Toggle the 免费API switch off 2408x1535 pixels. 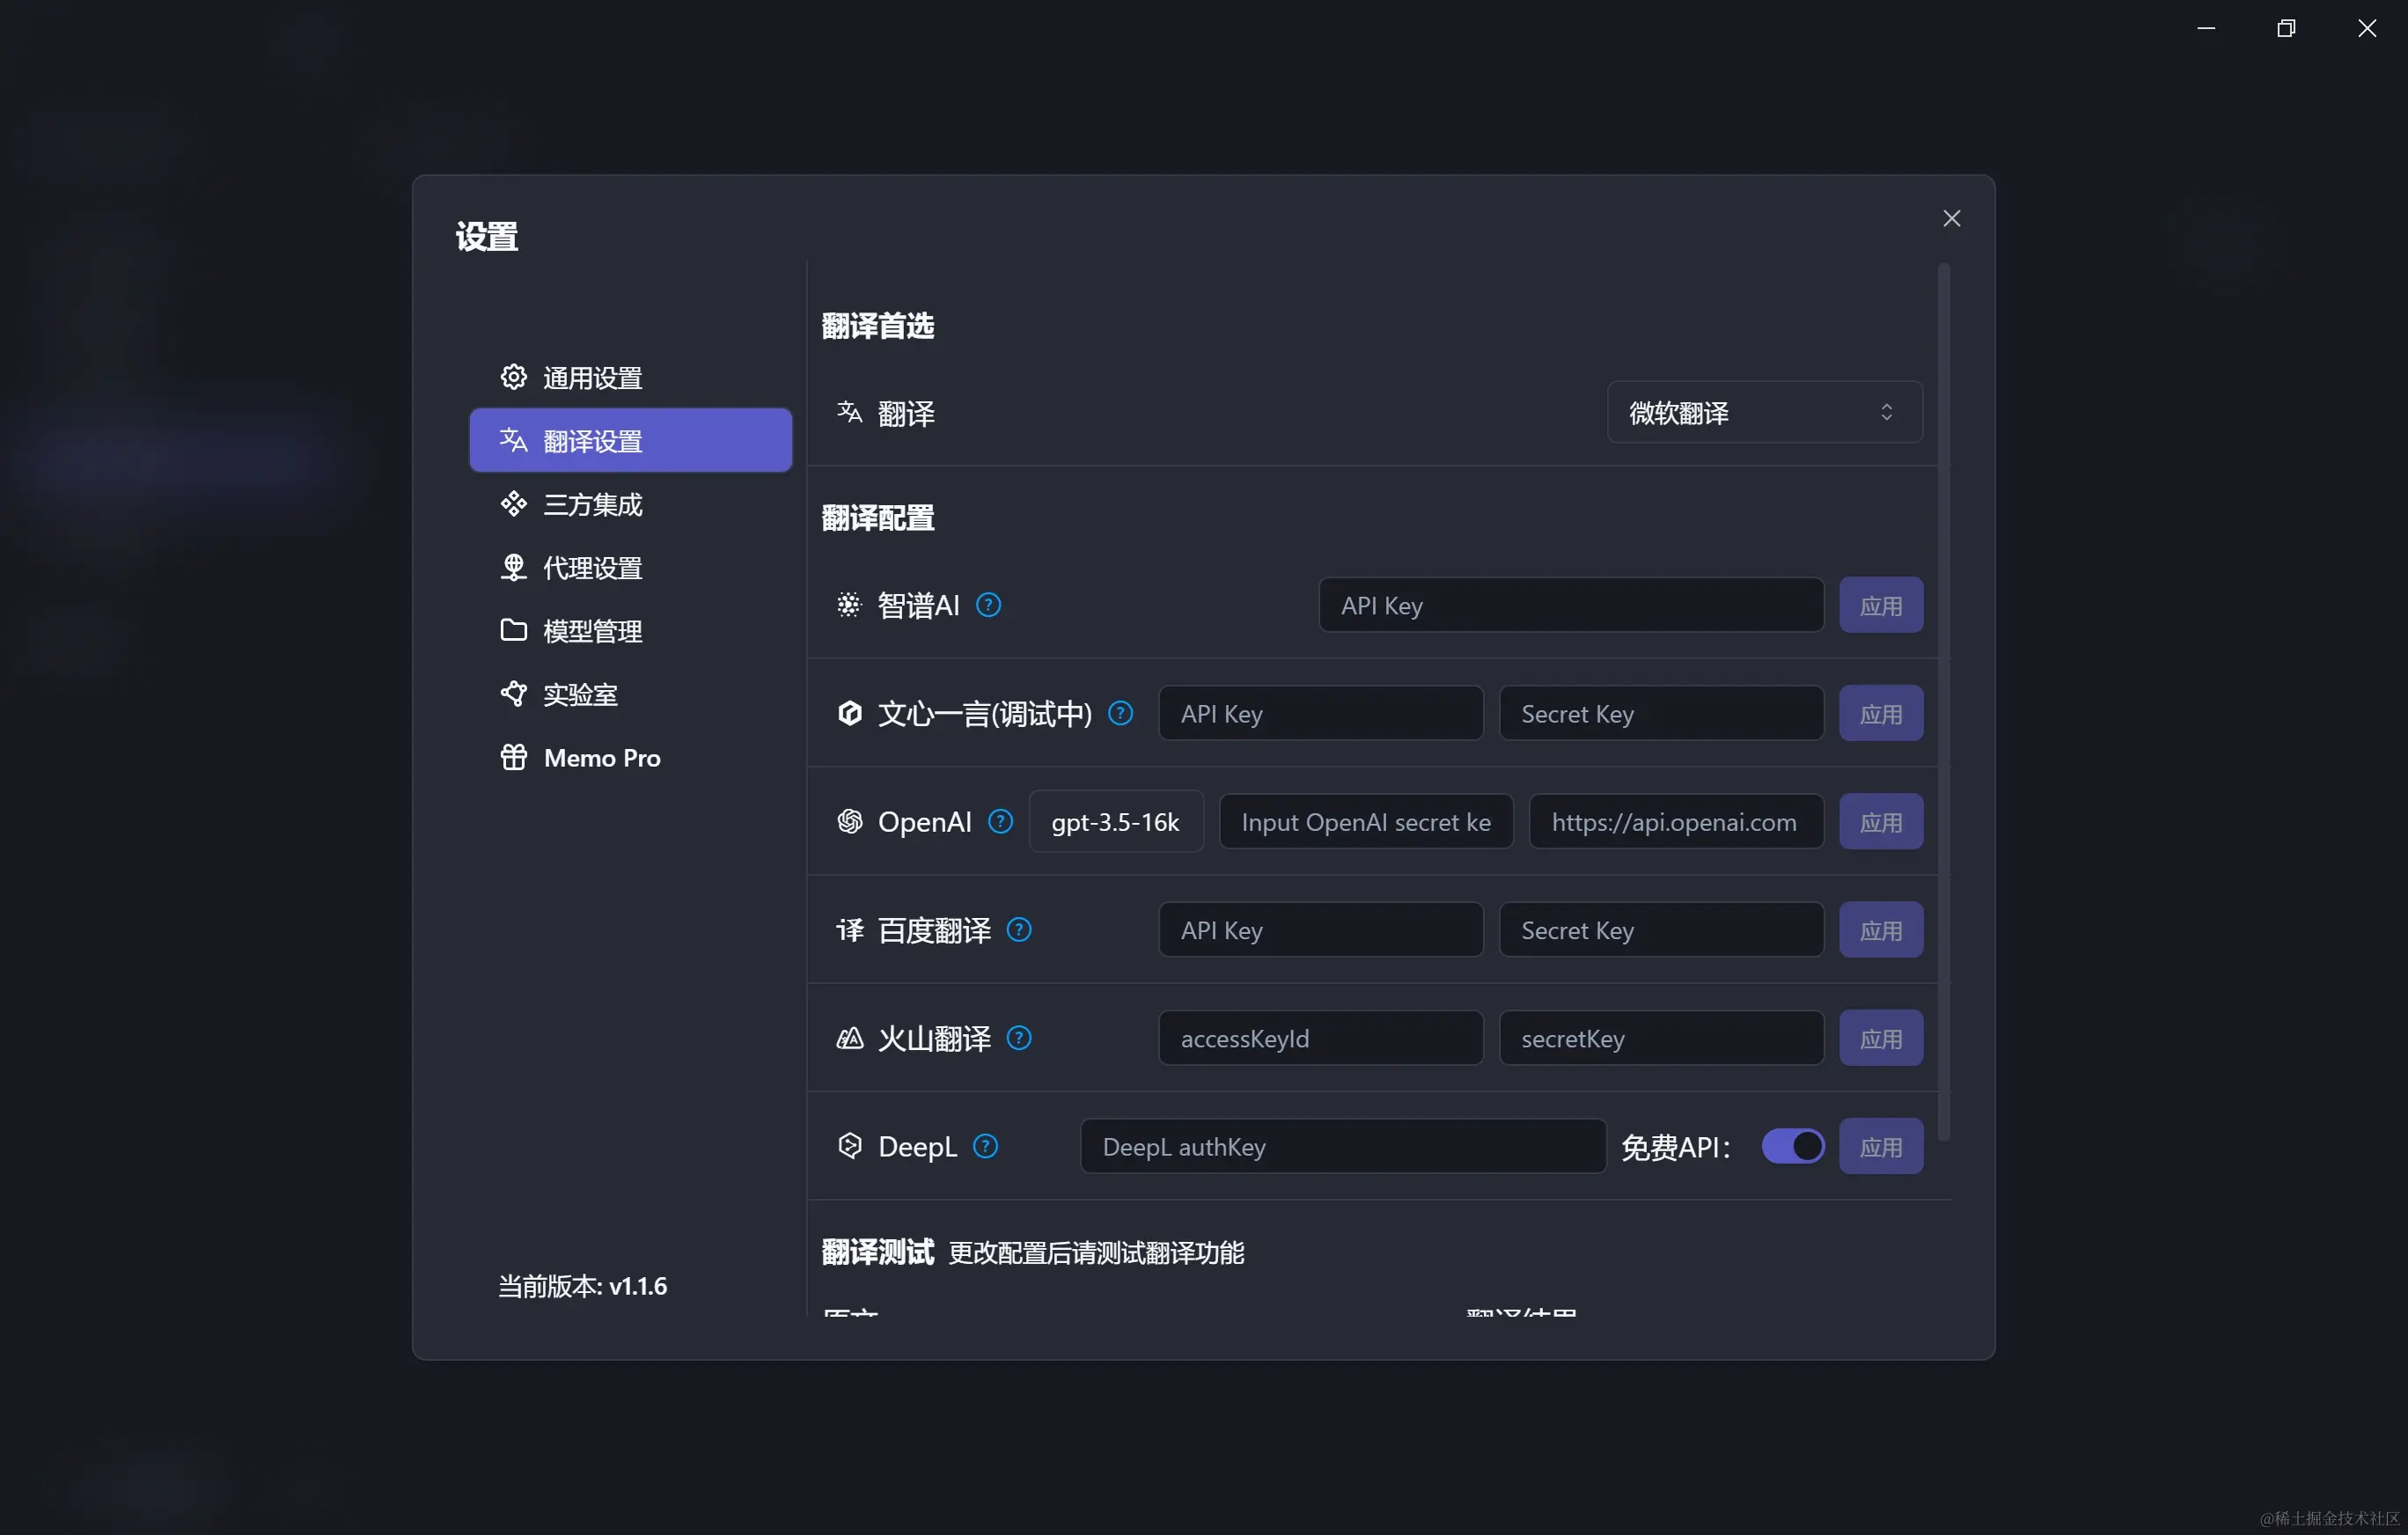tap(1792, 1146)
